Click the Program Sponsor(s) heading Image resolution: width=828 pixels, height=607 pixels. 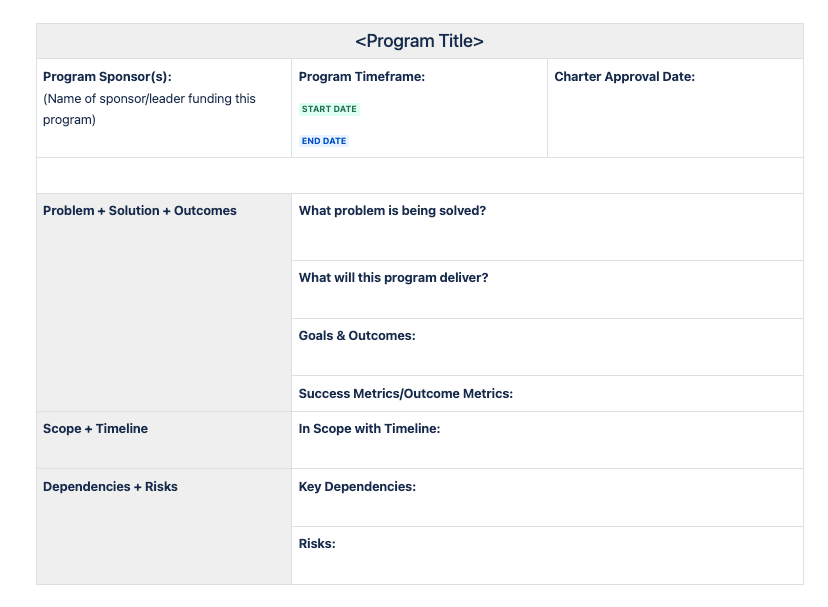point(107,77)
